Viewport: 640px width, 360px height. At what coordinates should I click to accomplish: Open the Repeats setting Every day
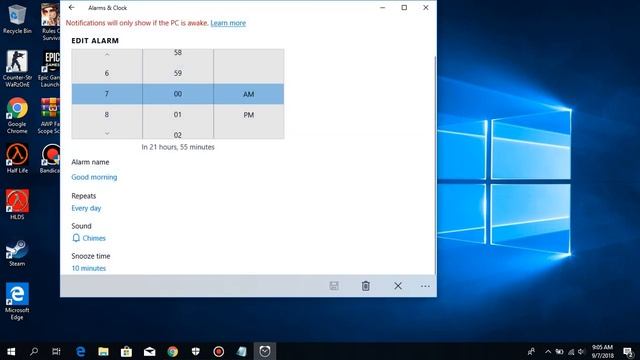coord(86,208)
